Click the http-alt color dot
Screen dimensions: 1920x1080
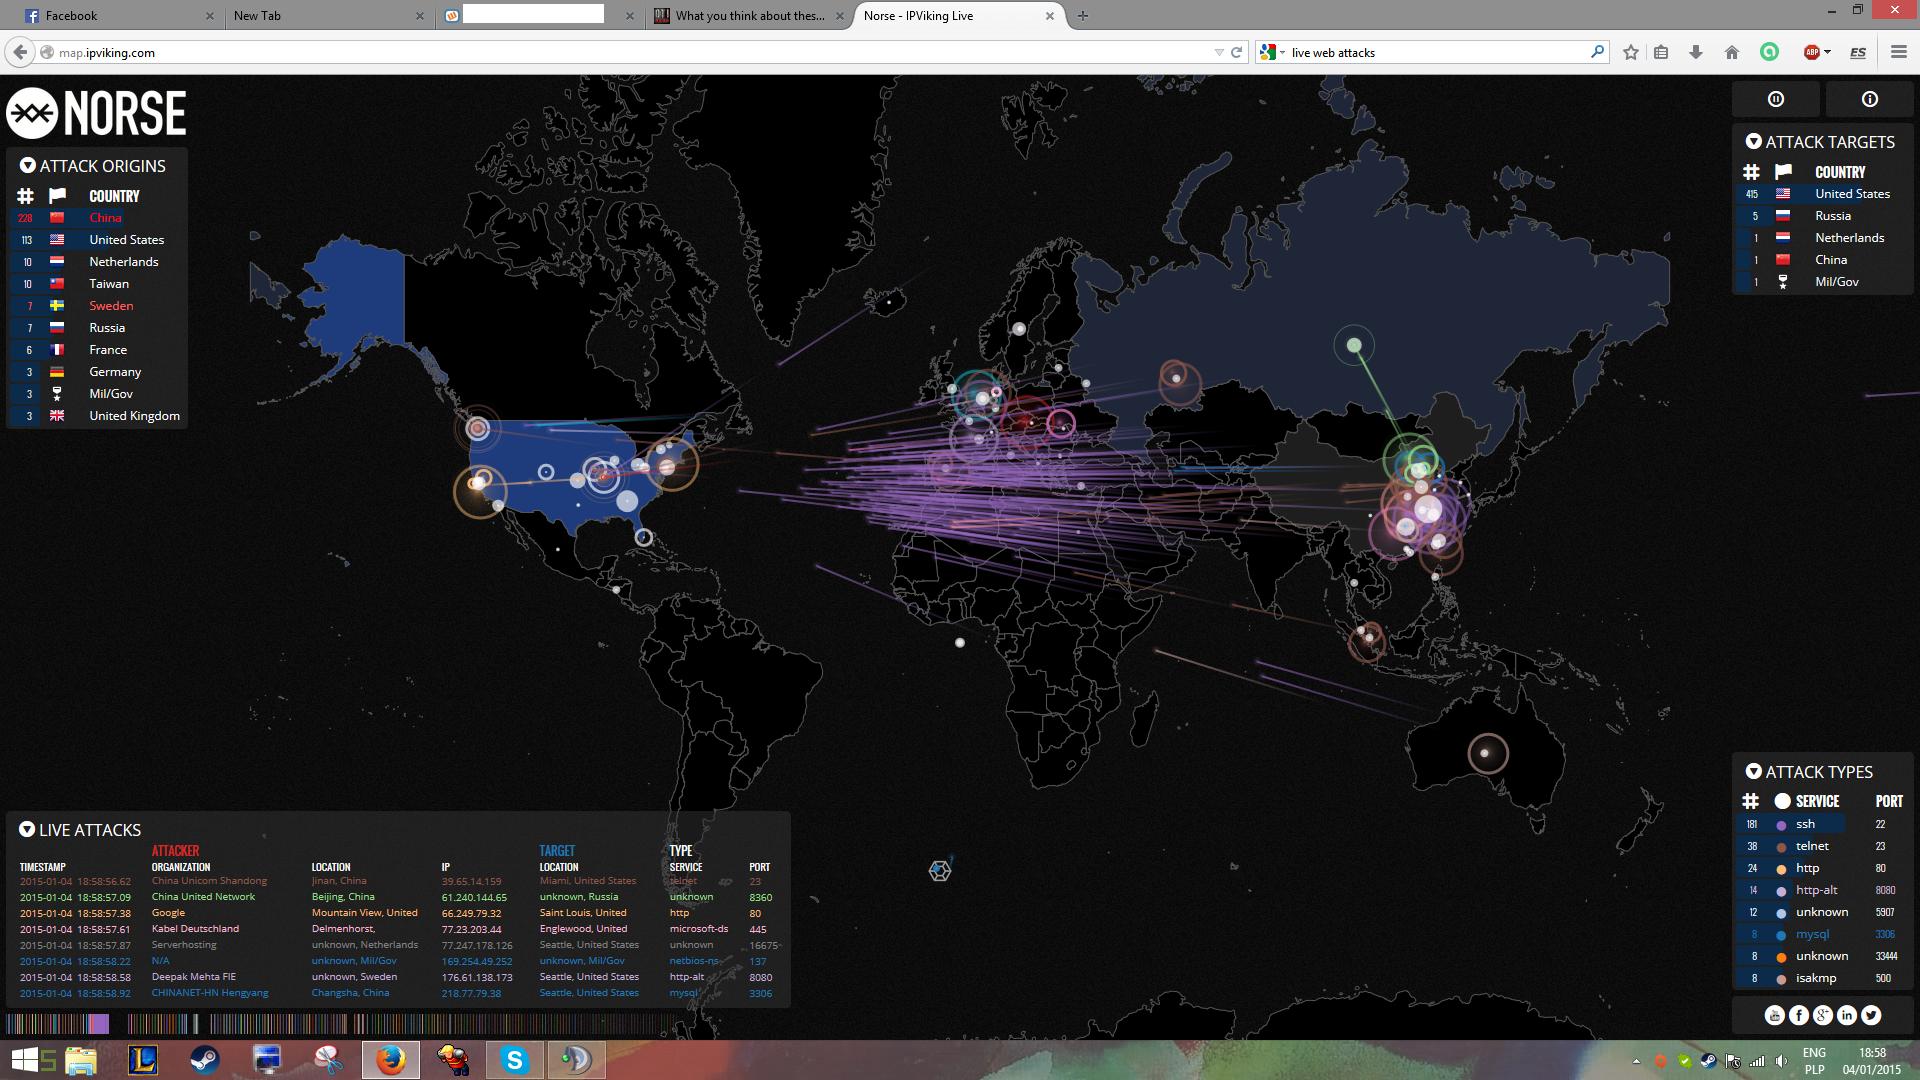(x=1781, y=891)
